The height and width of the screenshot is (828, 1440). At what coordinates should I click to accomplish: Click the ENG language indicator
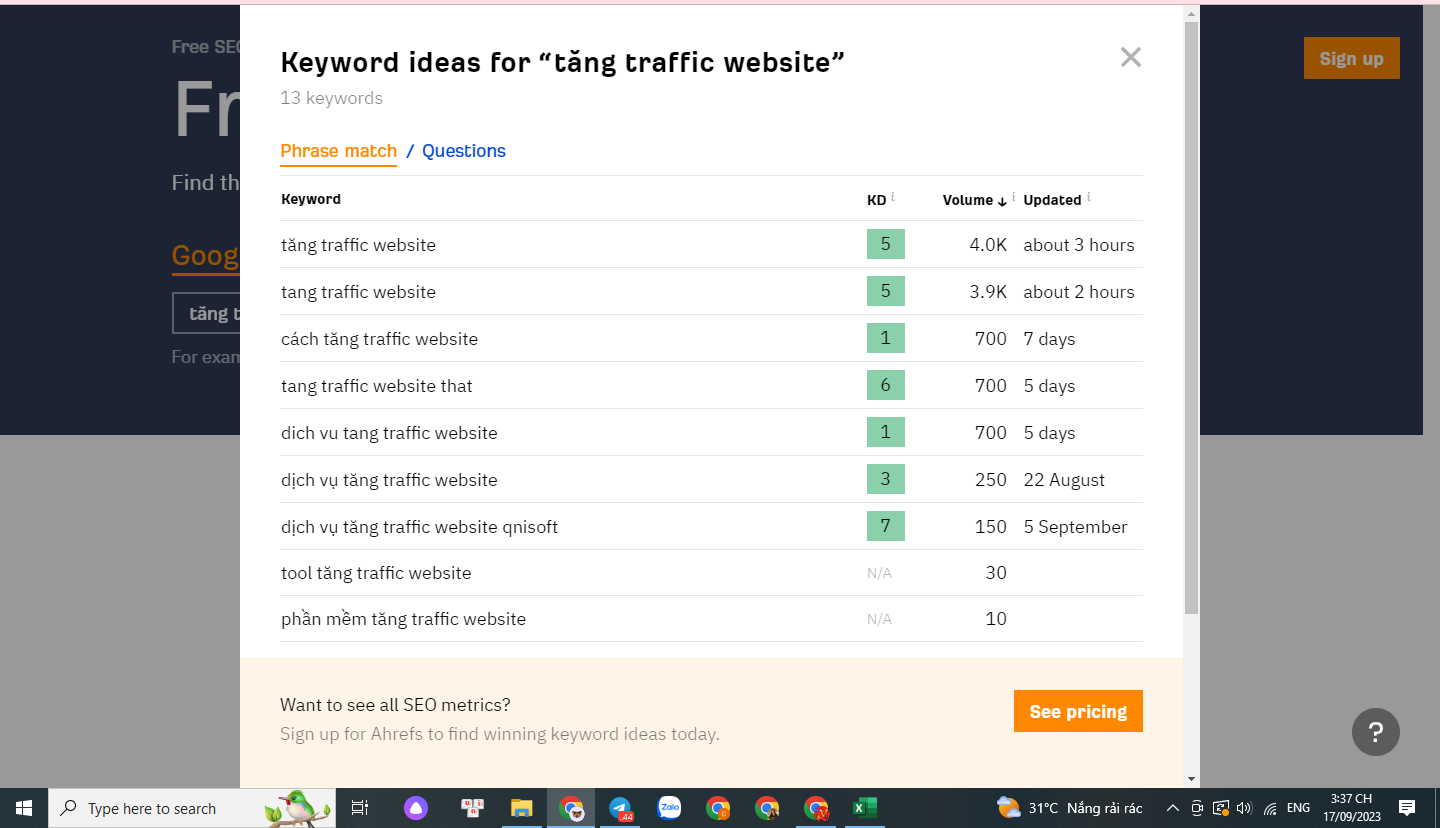click(1298, 808)
